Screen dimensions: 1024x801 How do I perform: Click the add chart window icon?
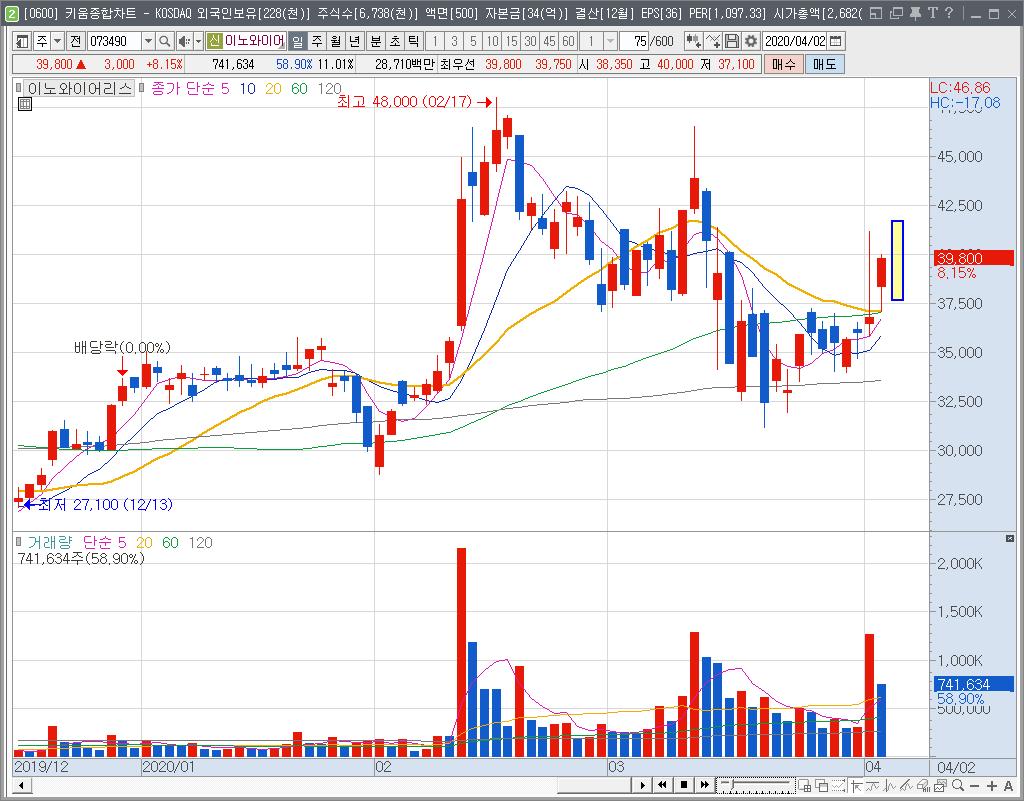coord(805,785)
